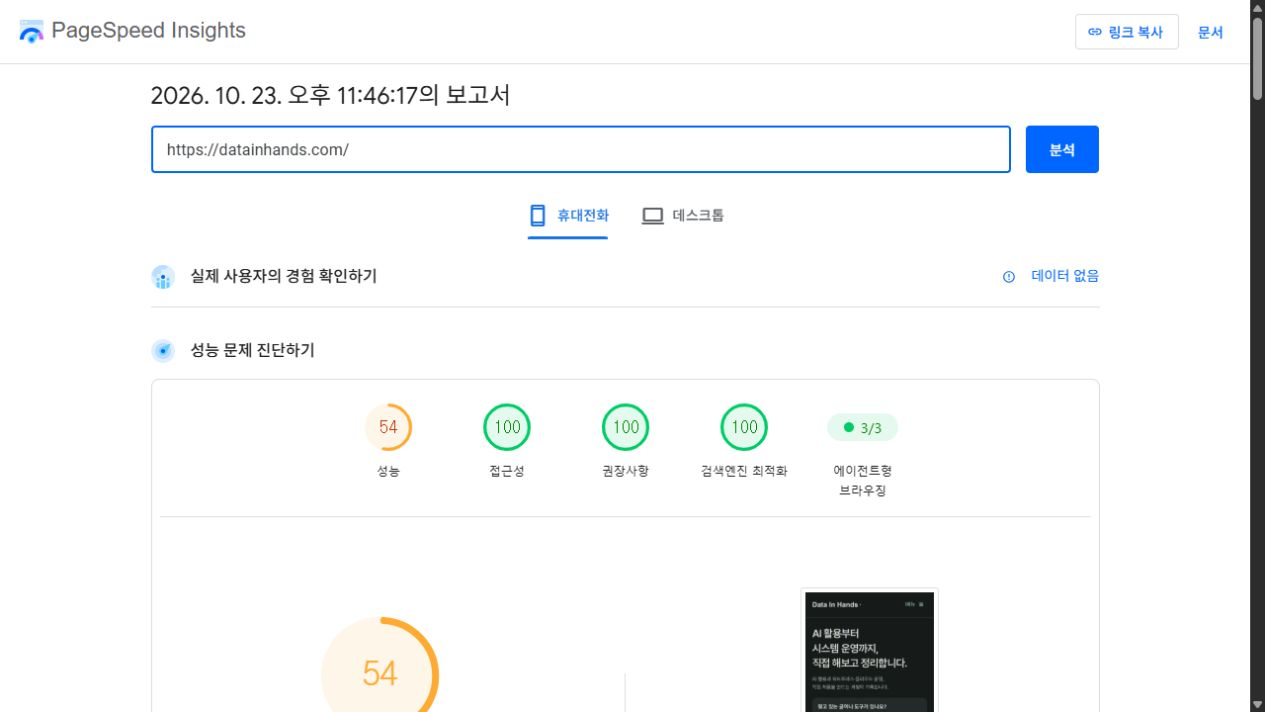Copy the link with 링크 복사 button
Image resolution: width=1265 pixels, height=712 pixels.
click(x=1127, y=32)
